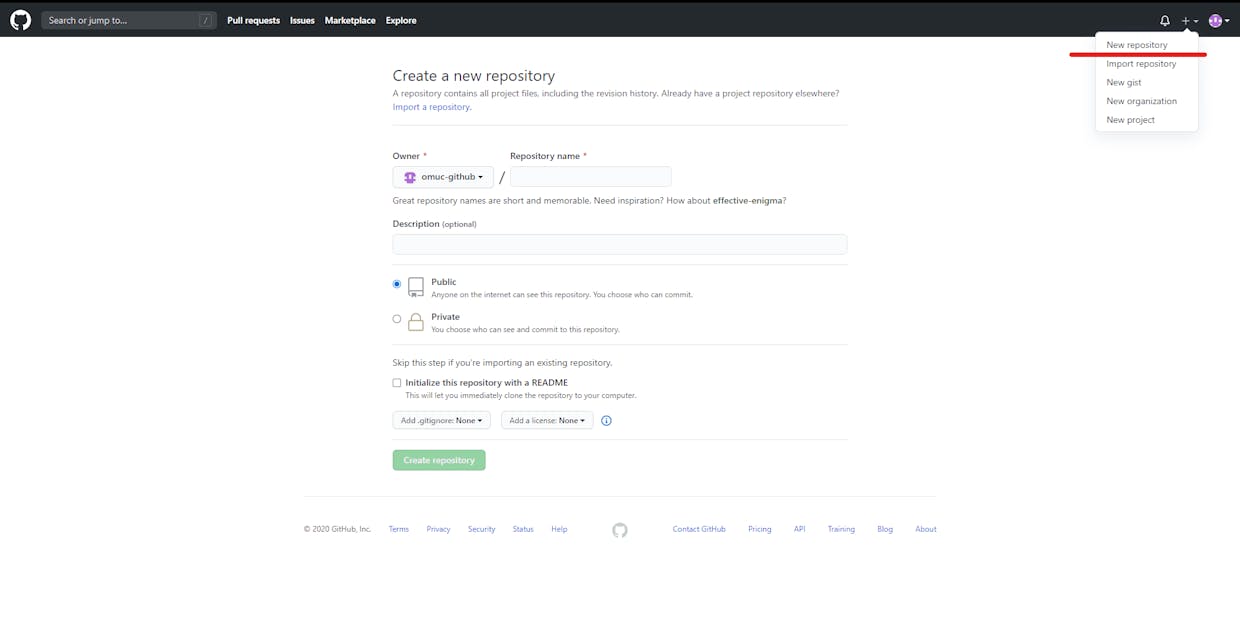Viewport: 1240px width, 626px height.
Task: Open the GitHub home logo in header
Action: [x=20, y=20]
